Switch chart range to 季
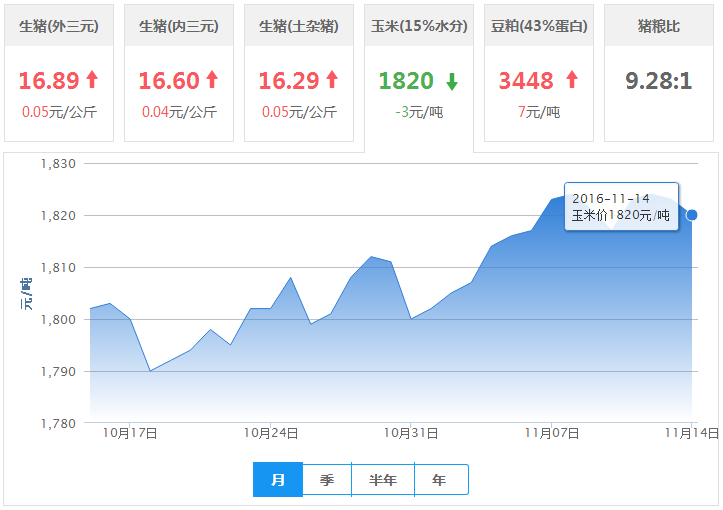Screen dimensions: 723x510 (327, 480)
